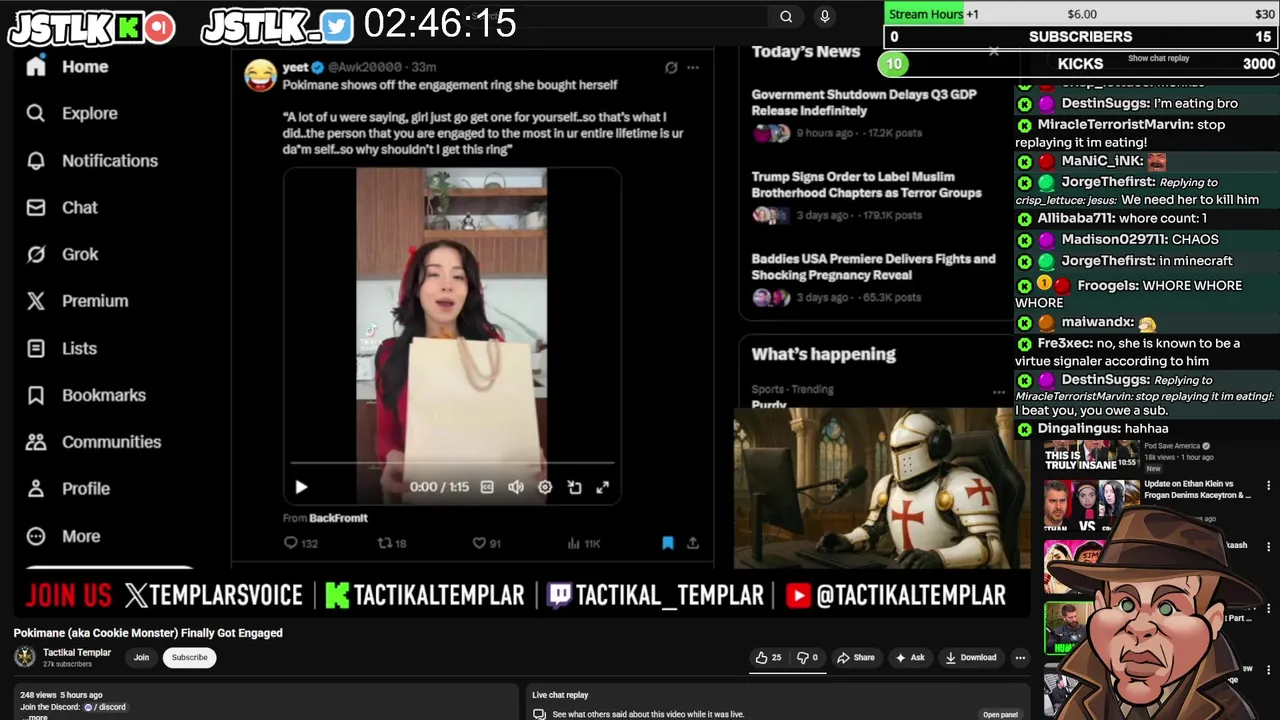Viewport: 1280px width, 720px height.
Task: Click the Profile icon in sidebar
Action: [36, 488]
